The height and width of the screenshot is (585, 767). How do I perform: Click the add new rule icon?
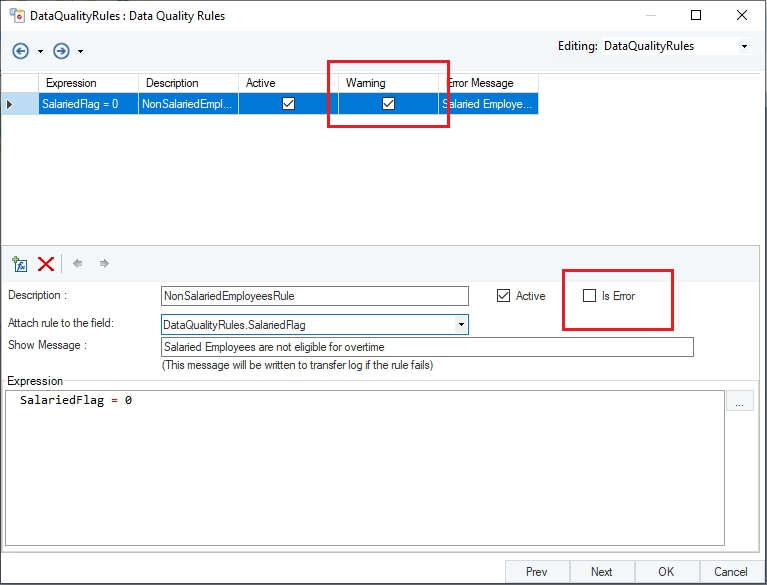19,264
